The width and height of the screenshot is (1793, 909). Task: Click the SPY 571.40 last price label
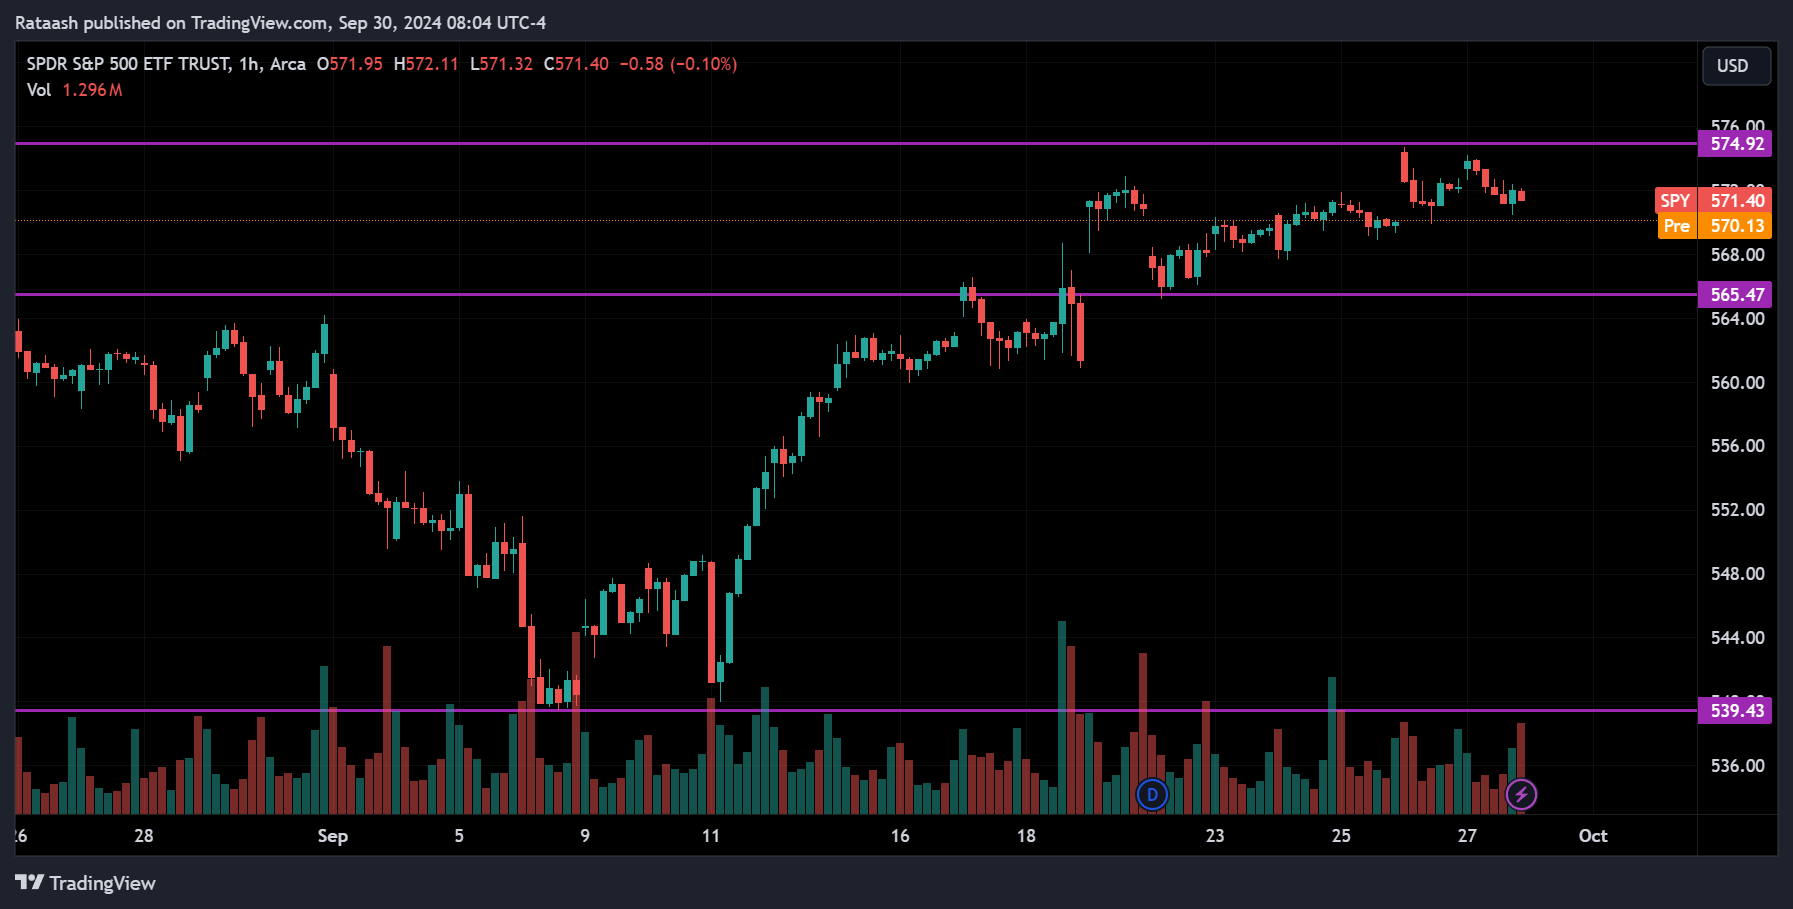click(x=1713, y=201)
